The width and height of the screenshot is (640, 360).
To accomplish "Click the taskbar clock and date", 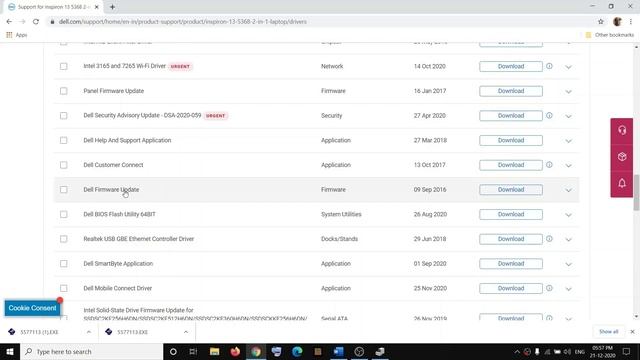I will pos(602,351).
